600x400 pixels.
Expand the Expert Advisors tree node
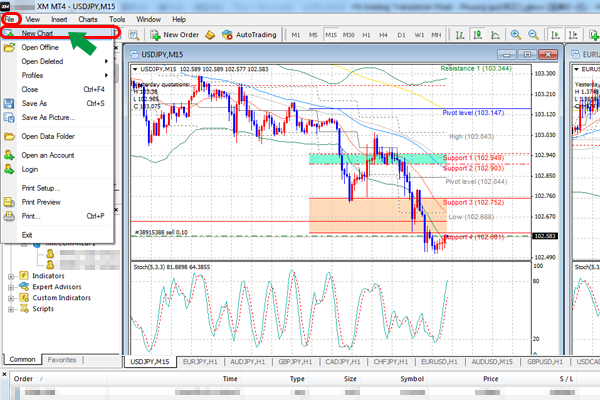(x=11, y=287)
